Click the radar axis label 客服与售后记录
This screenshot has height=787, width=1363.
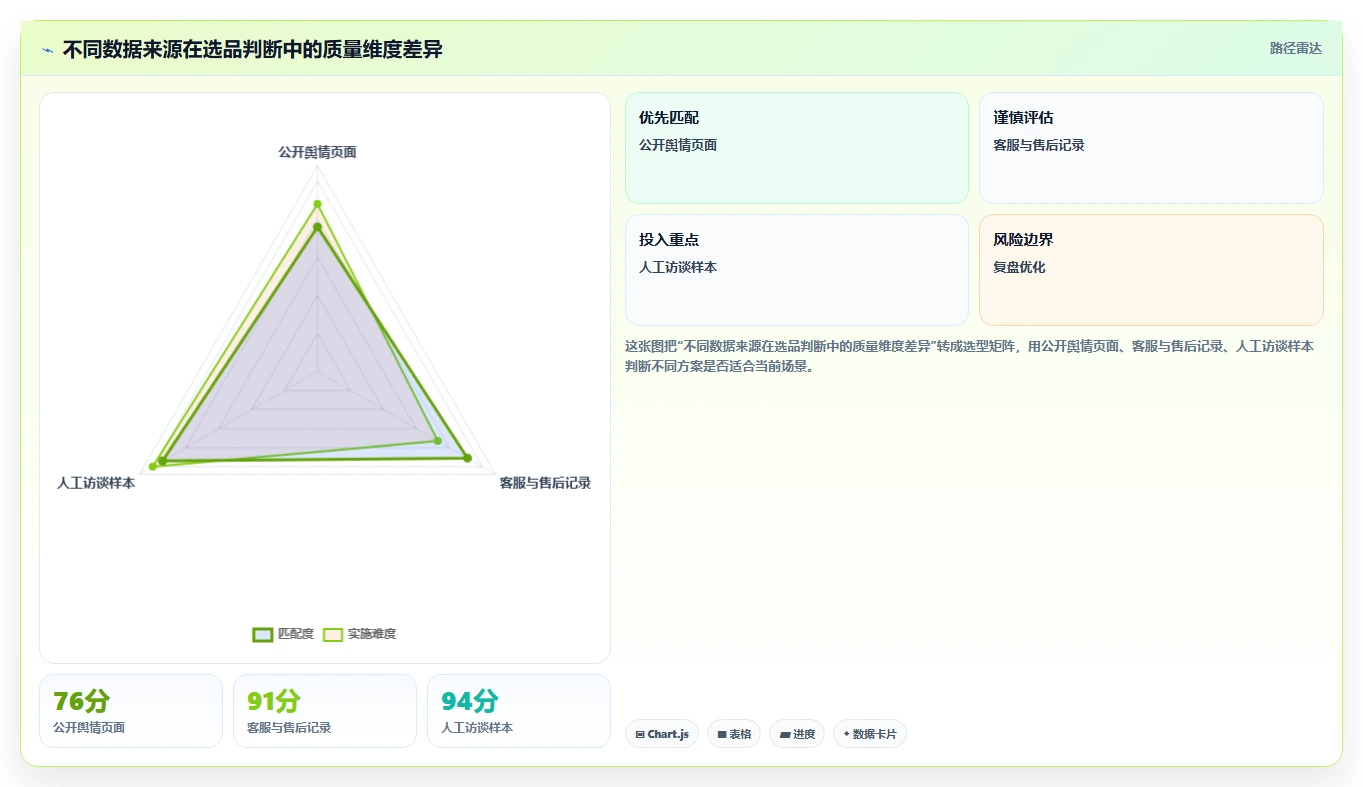tap(545, 483)
